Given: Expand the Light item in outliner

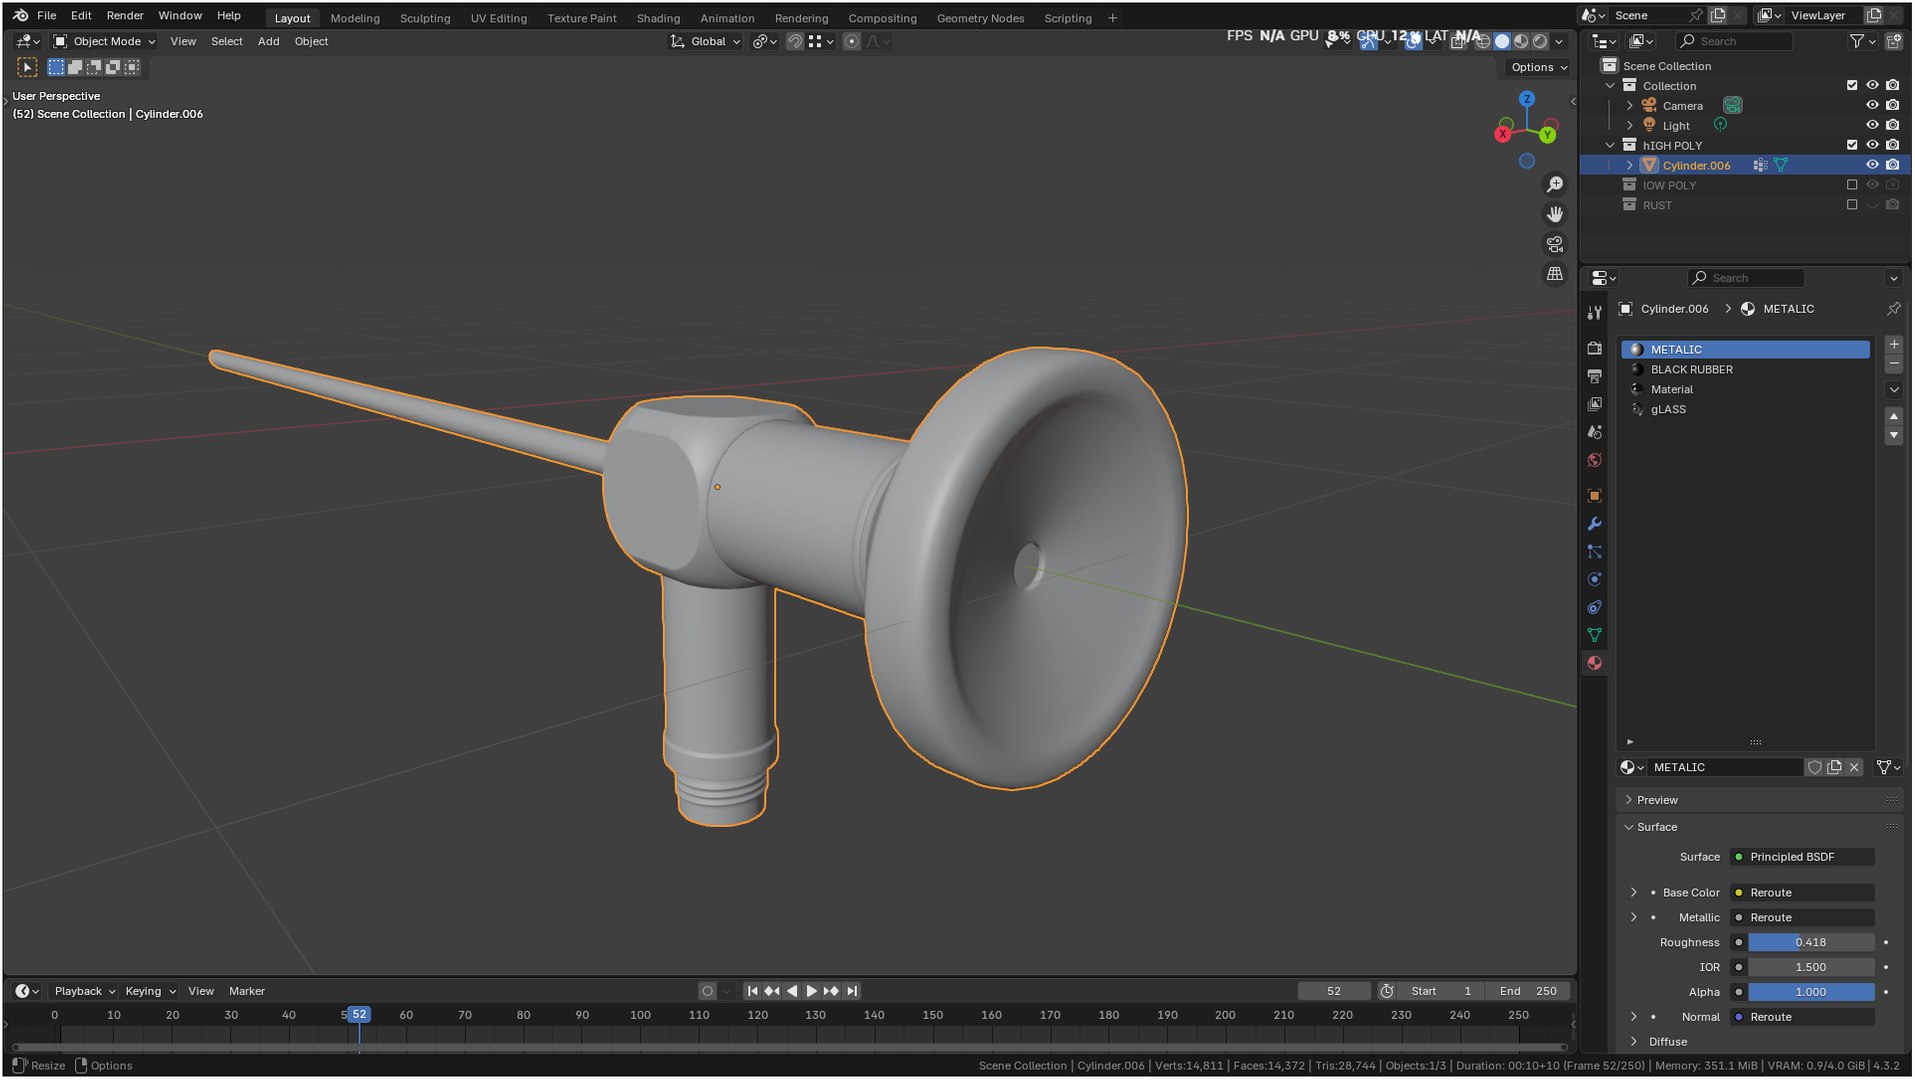Looking at the screenshot, I should 1630,125.
